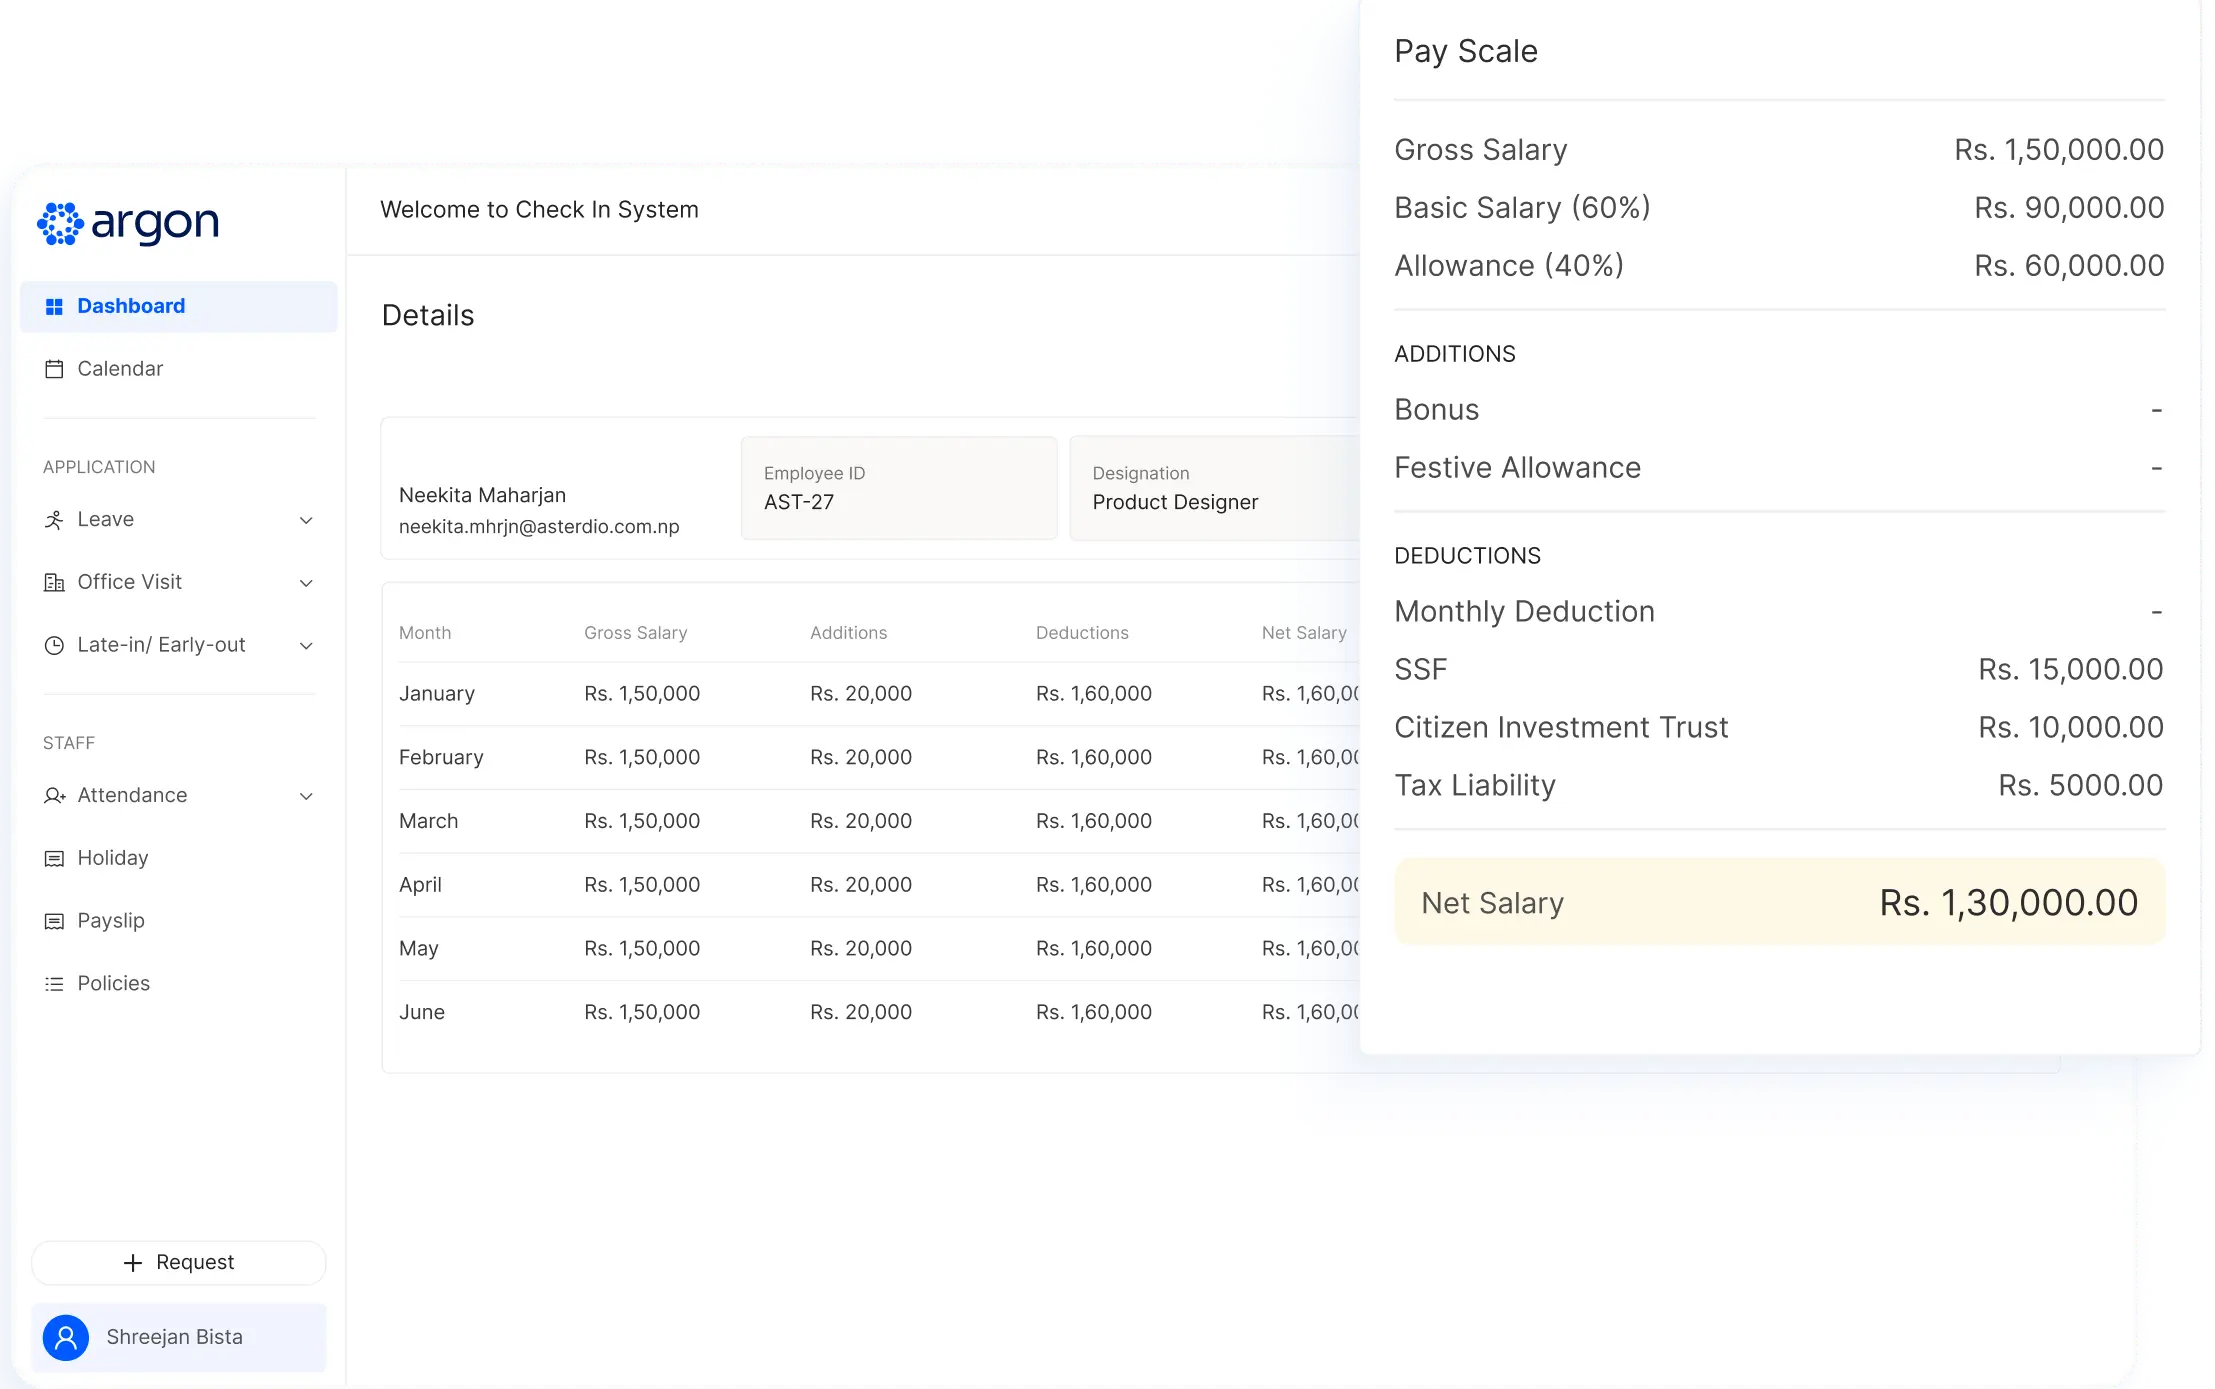Collapse the Attendance section chevron
Viewport: 2215px width, 1389px height.
pos(307,795)
